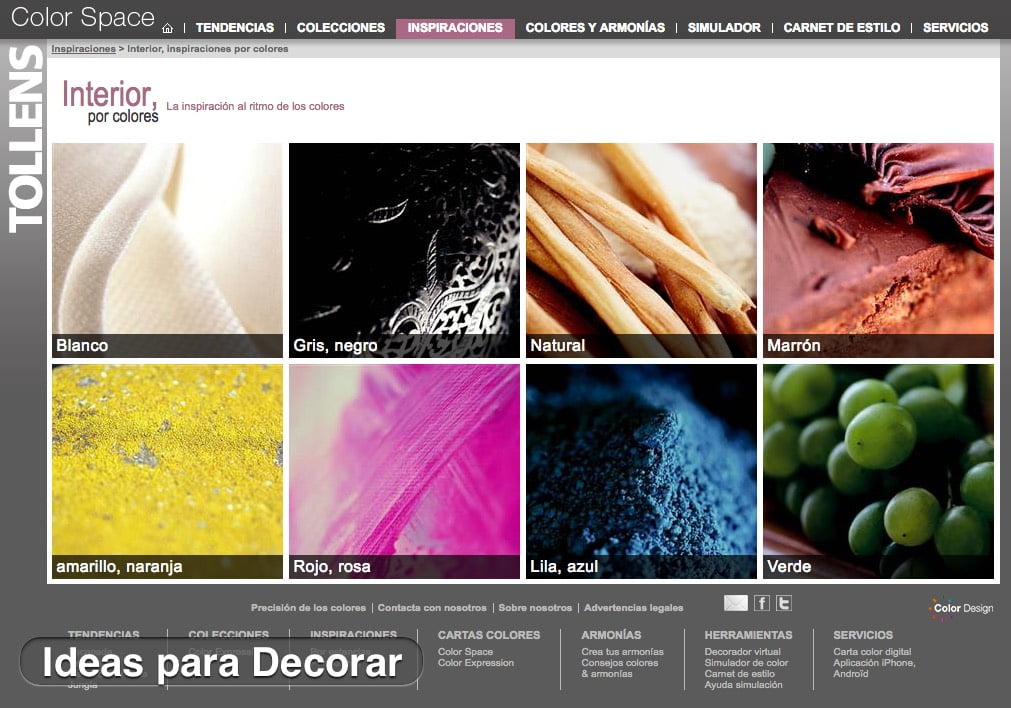Open the amarillo, naranja inspiration tile

(x=168, y=471)
